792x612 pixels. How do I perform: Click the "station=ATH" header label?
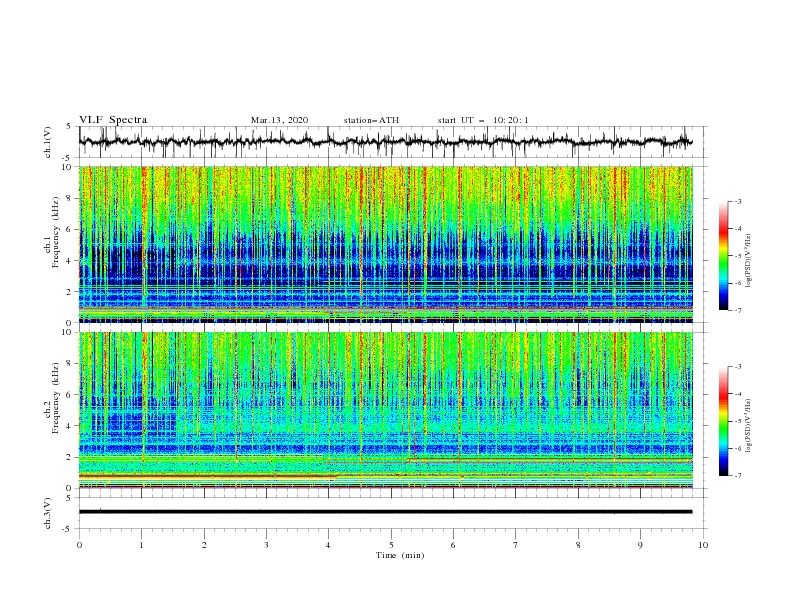pos(371,120)
